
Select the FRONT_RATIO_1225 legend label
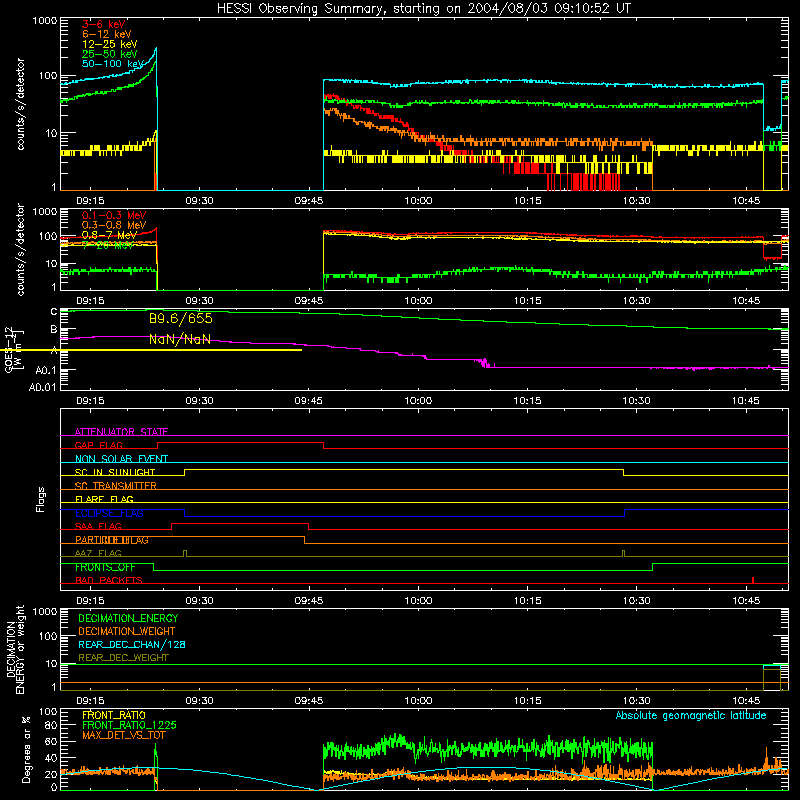130,725
